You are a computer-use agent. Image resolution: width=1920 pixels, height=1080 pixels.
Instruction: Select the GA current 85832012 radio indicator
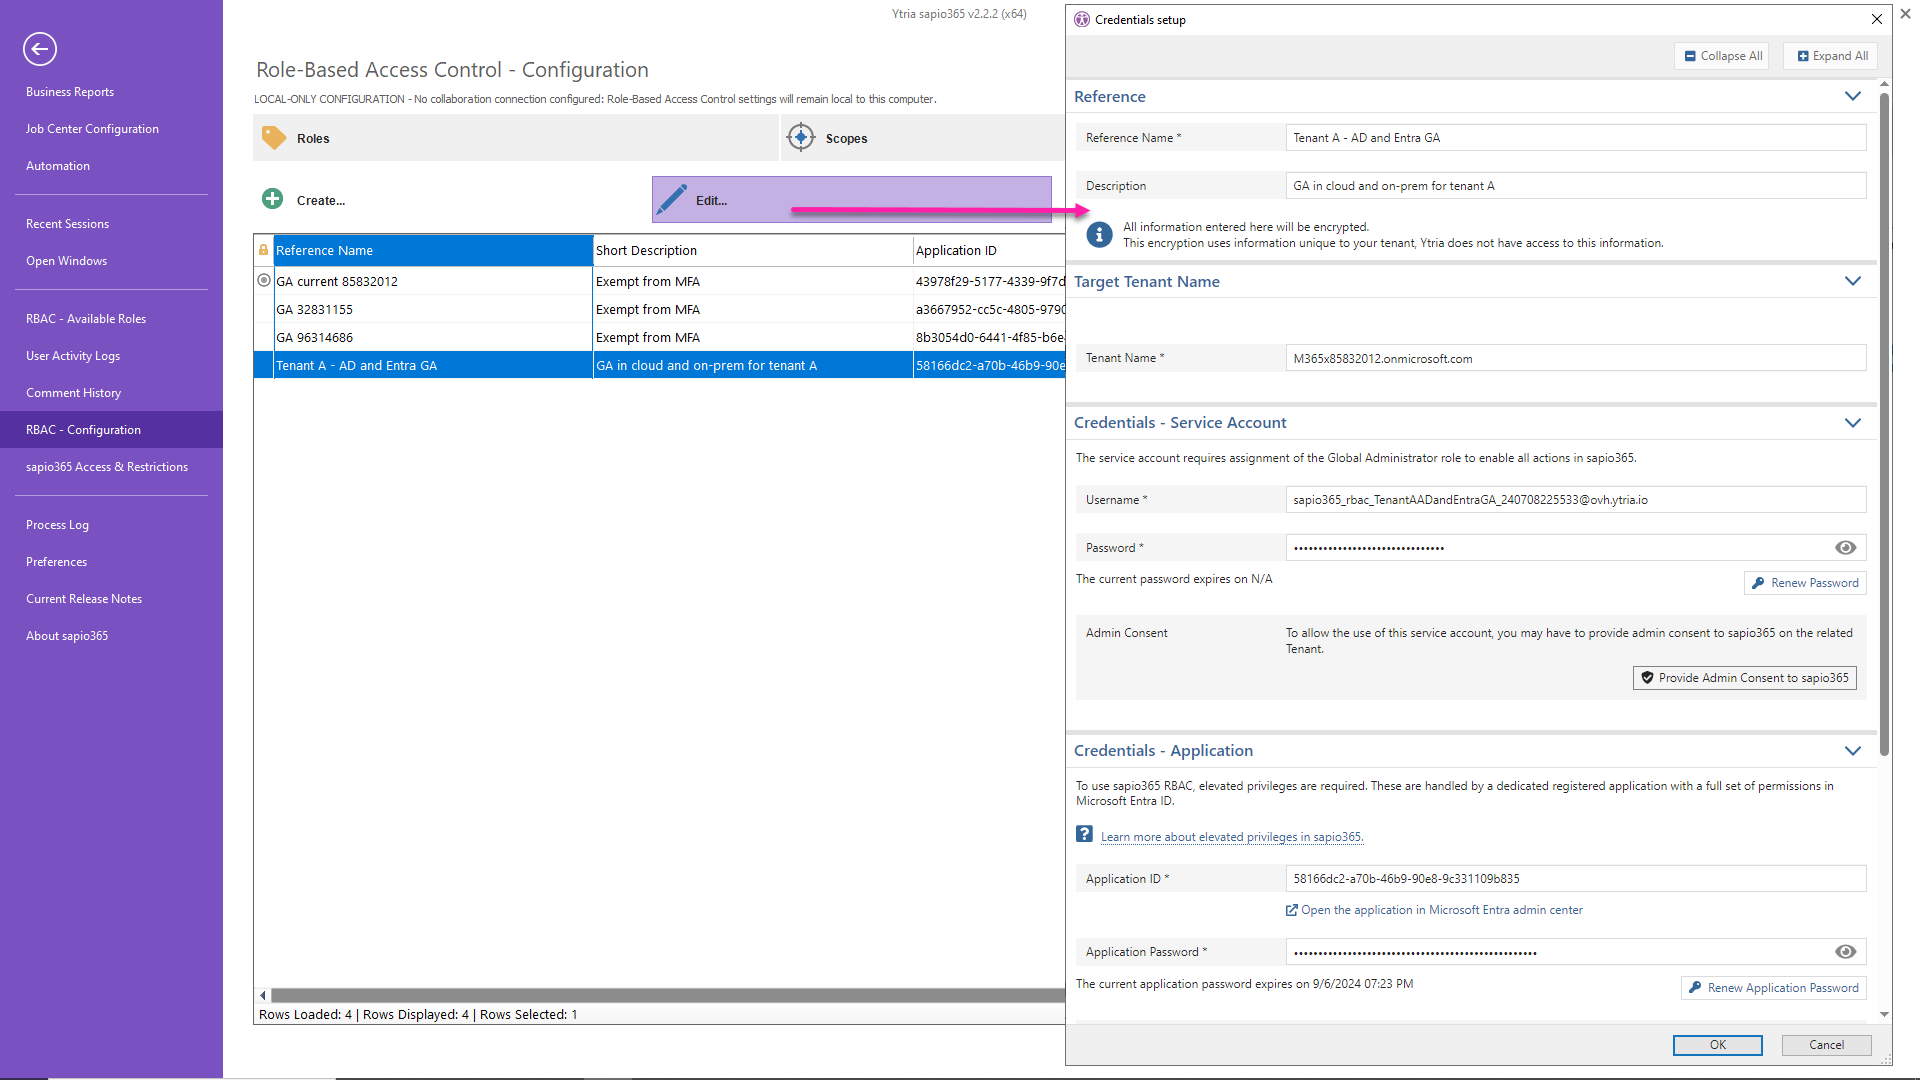click(264, 281)
